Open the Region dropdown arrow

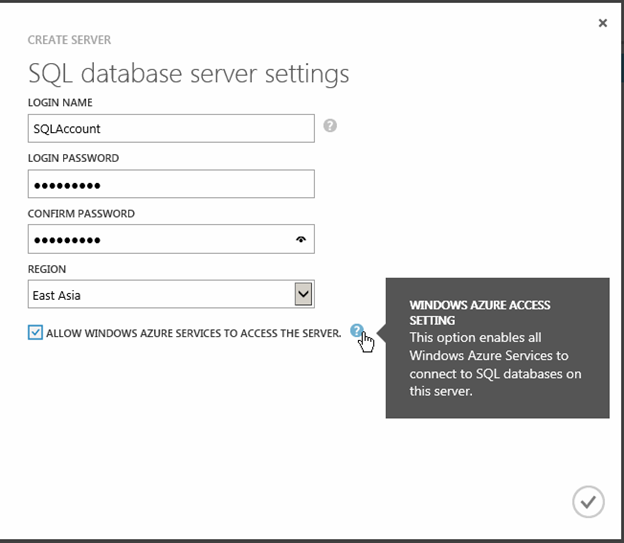[303, 294]
